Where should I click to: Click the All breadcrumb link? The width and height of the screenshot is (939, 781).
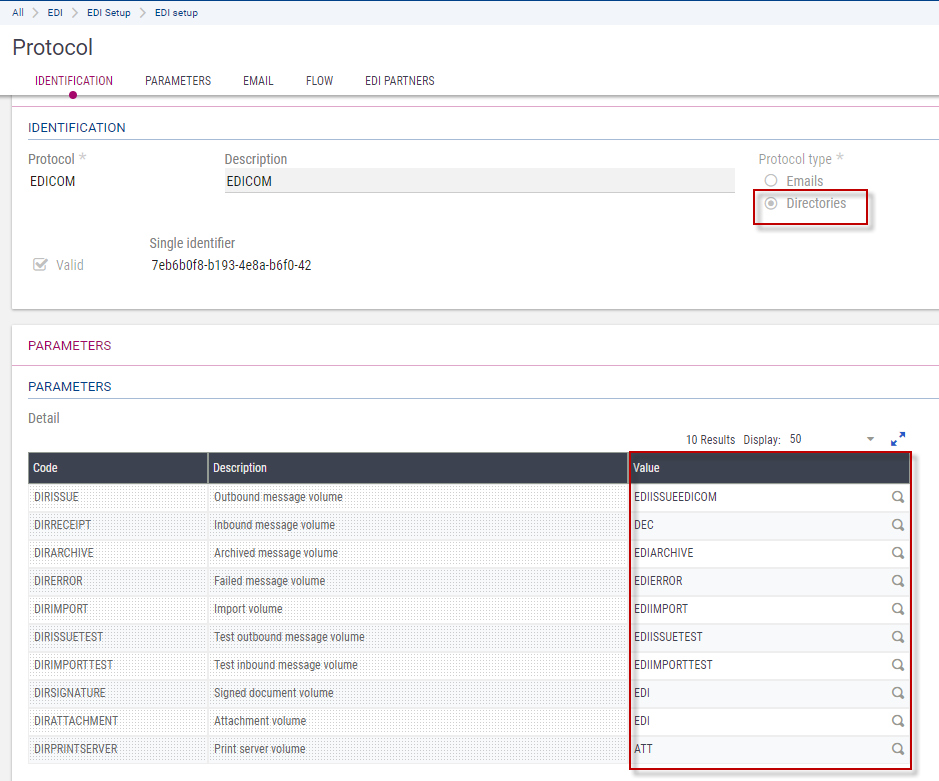point(18,13)
